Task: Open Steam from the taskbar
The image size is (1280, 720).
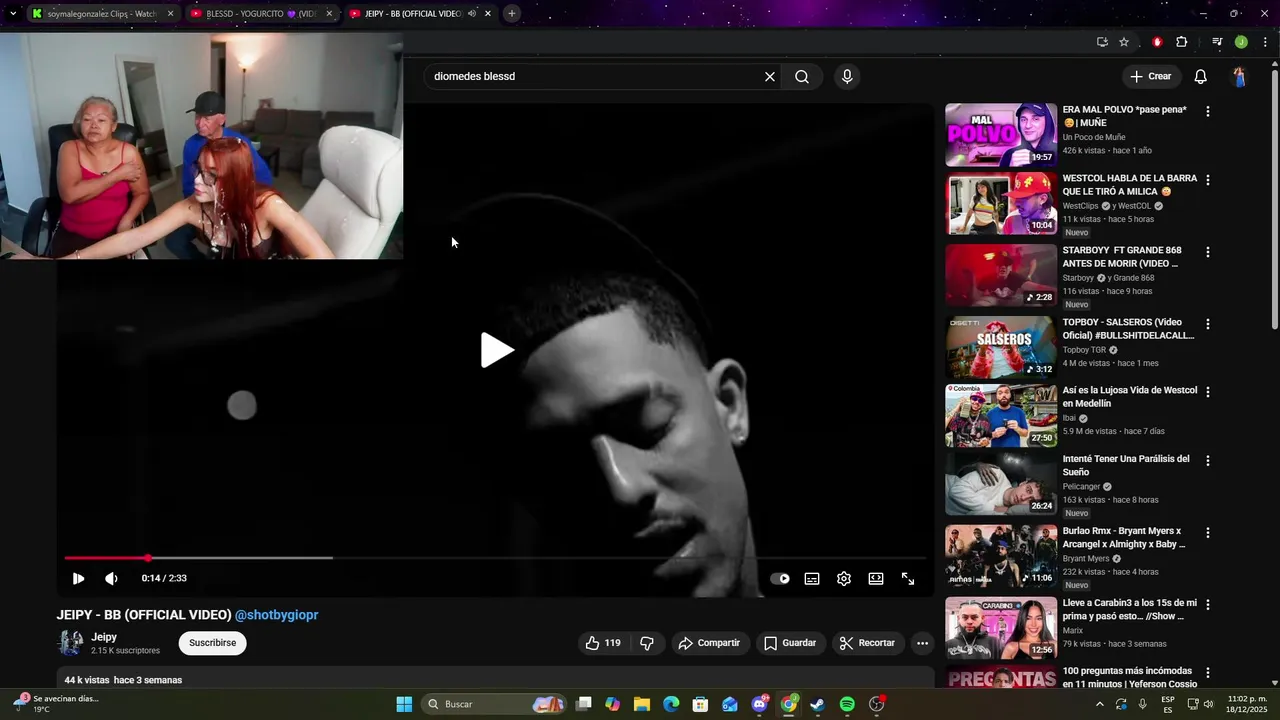Action: click(x=817, y=704)
